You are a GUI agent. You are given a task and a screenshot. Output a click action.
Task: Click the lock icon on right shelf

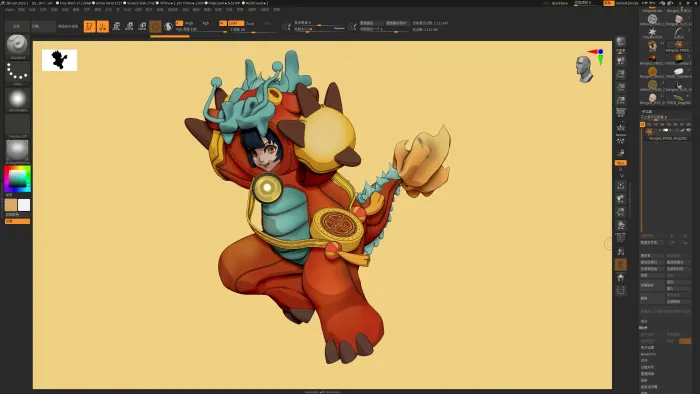[621, 153]
